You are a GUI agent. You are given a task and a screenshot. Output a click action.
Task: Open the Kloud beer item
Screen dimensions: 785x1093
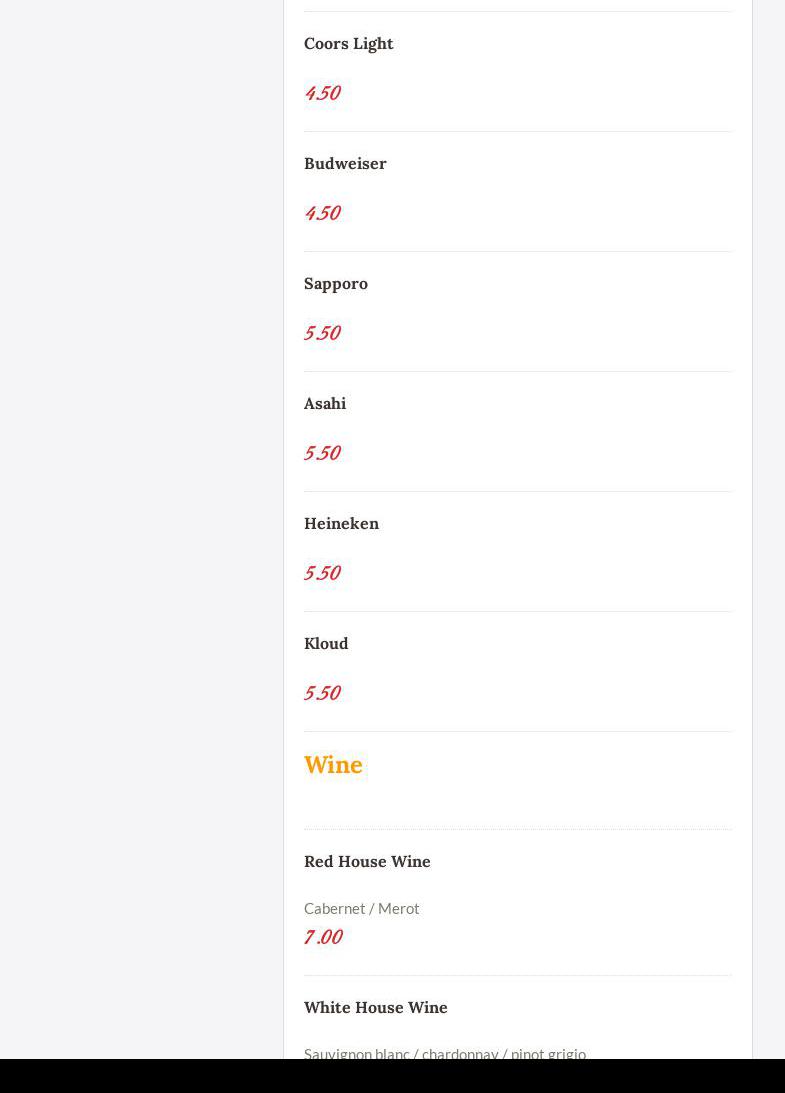326,644
